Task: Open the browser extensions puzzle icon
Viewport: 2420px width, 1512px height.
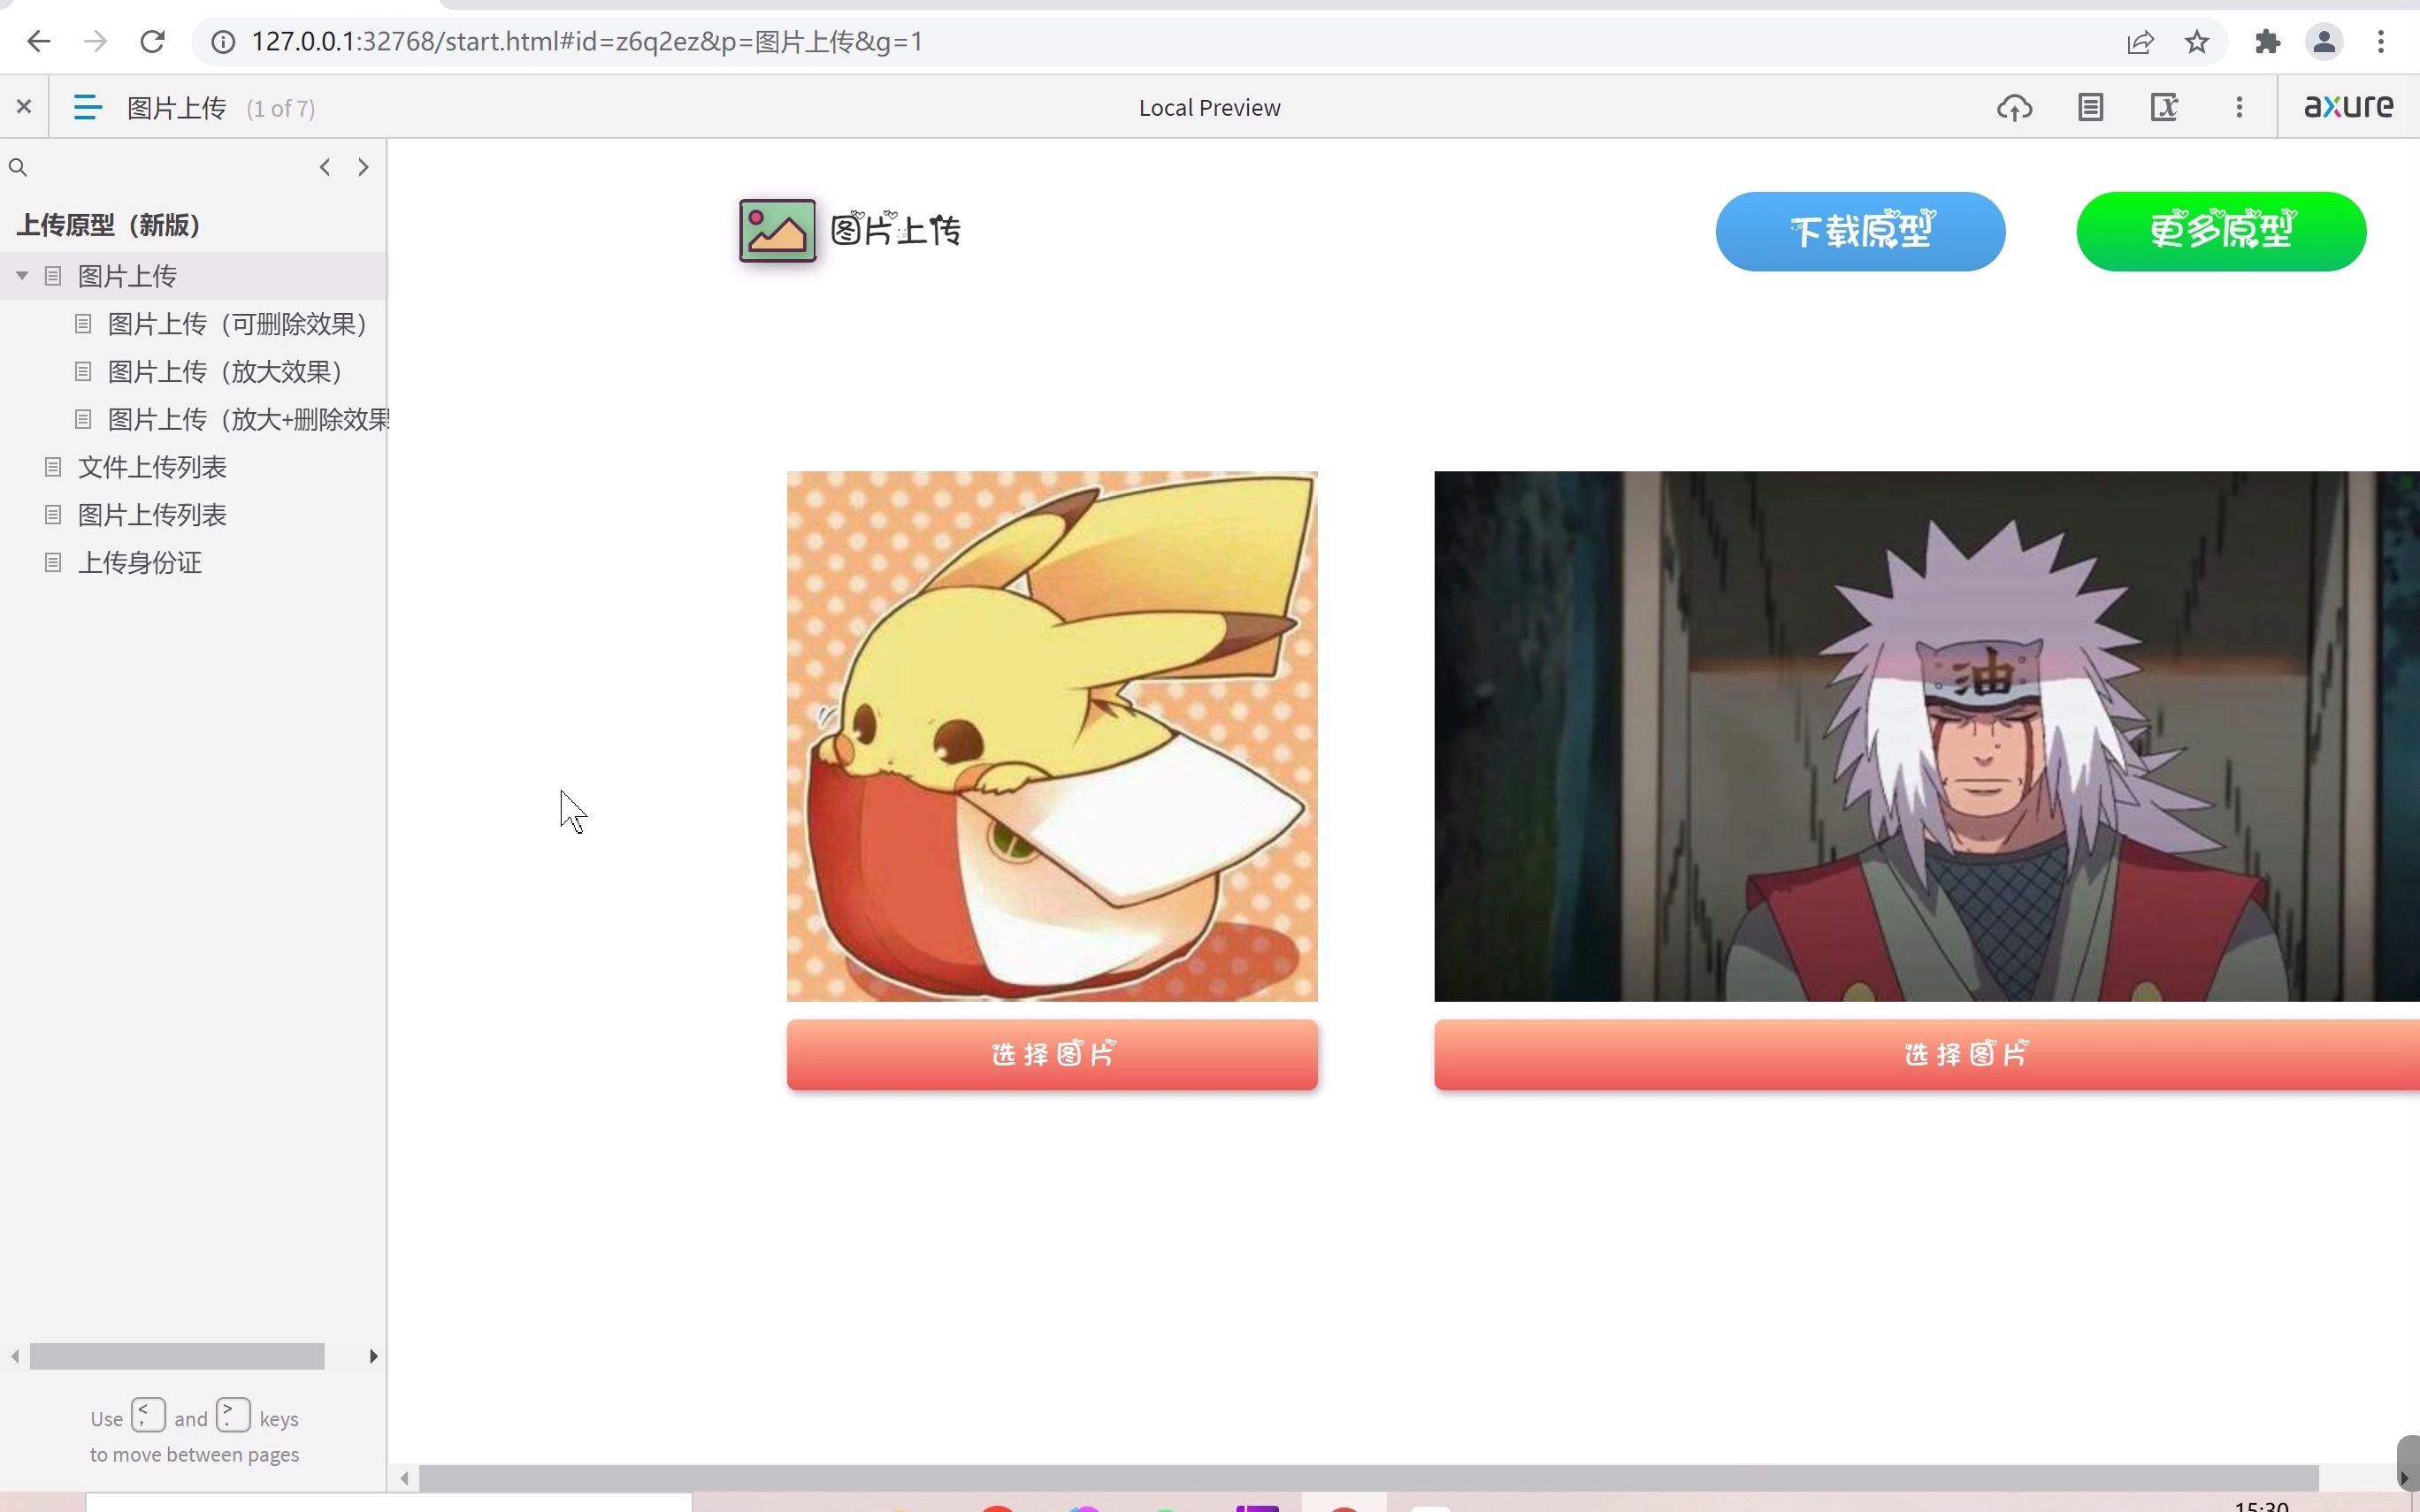Action: (x=2267, y=41)
